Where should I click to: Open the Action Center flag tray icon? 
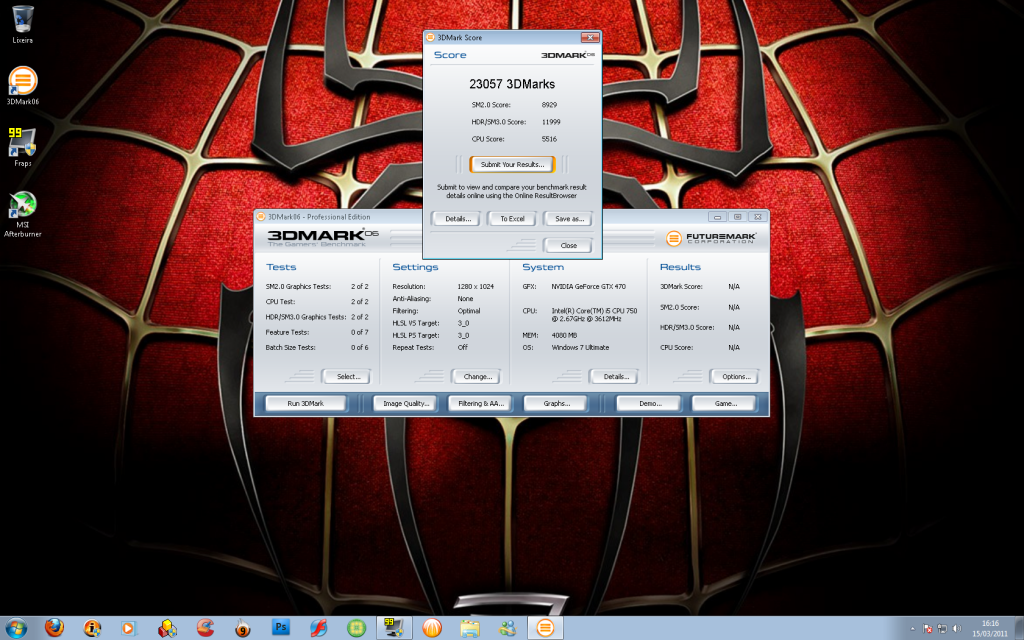(927, 629)
